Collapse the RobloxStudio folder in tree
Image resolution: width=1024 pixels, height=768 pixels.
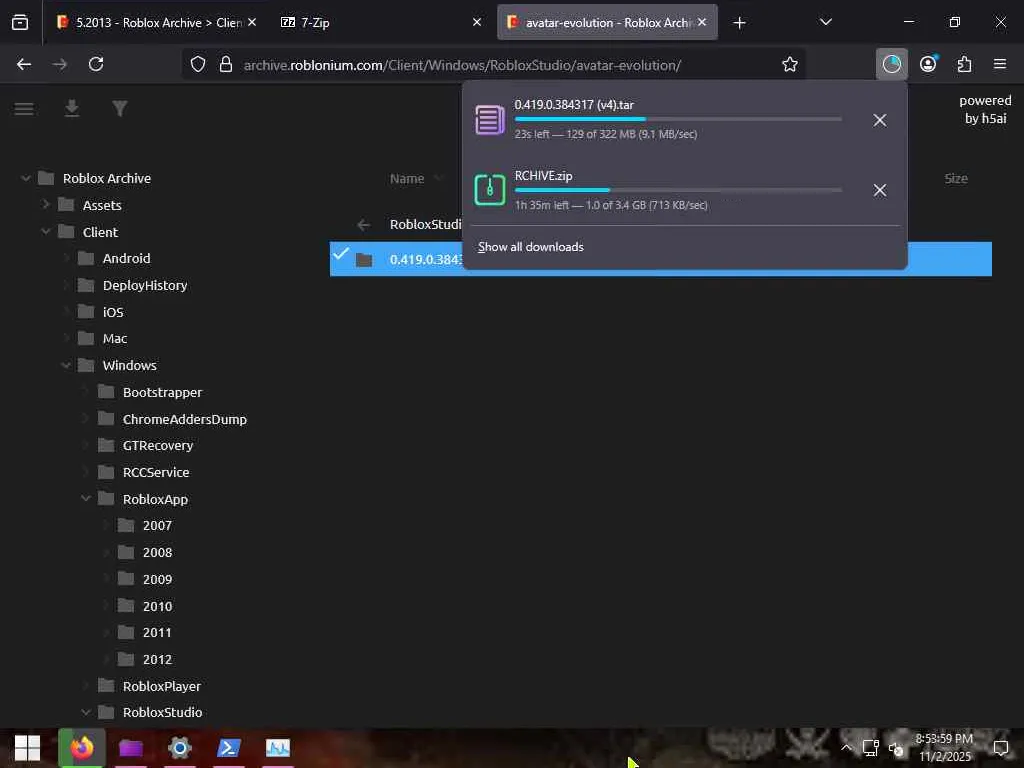(x=86, y=712)
